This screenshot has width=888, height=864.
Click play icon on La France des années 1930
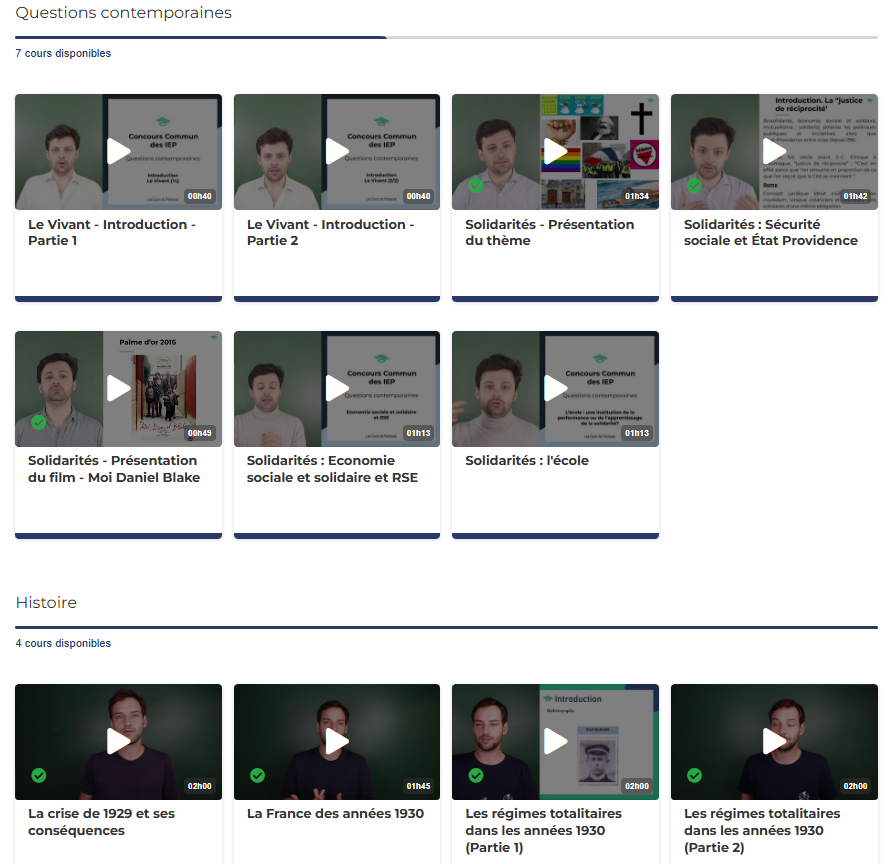(337, 741)
